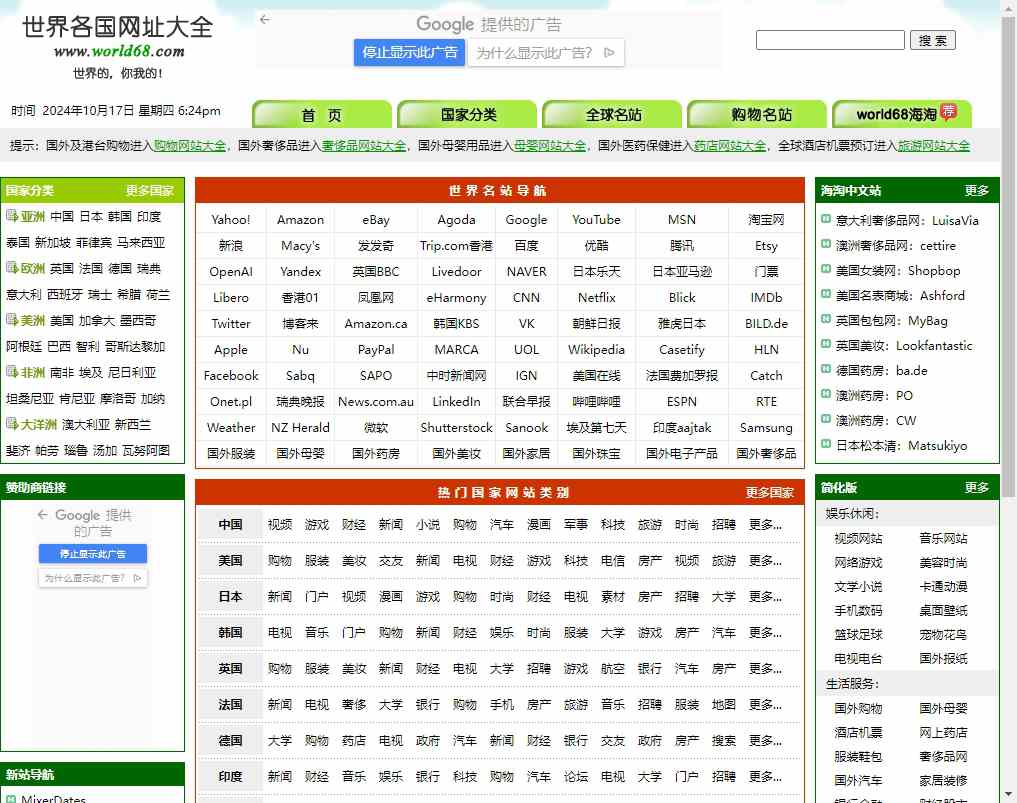The image size is (1017, 803).
Task: Open the 购物网站大全 link in tips bar
Action: tap(190, 146)
